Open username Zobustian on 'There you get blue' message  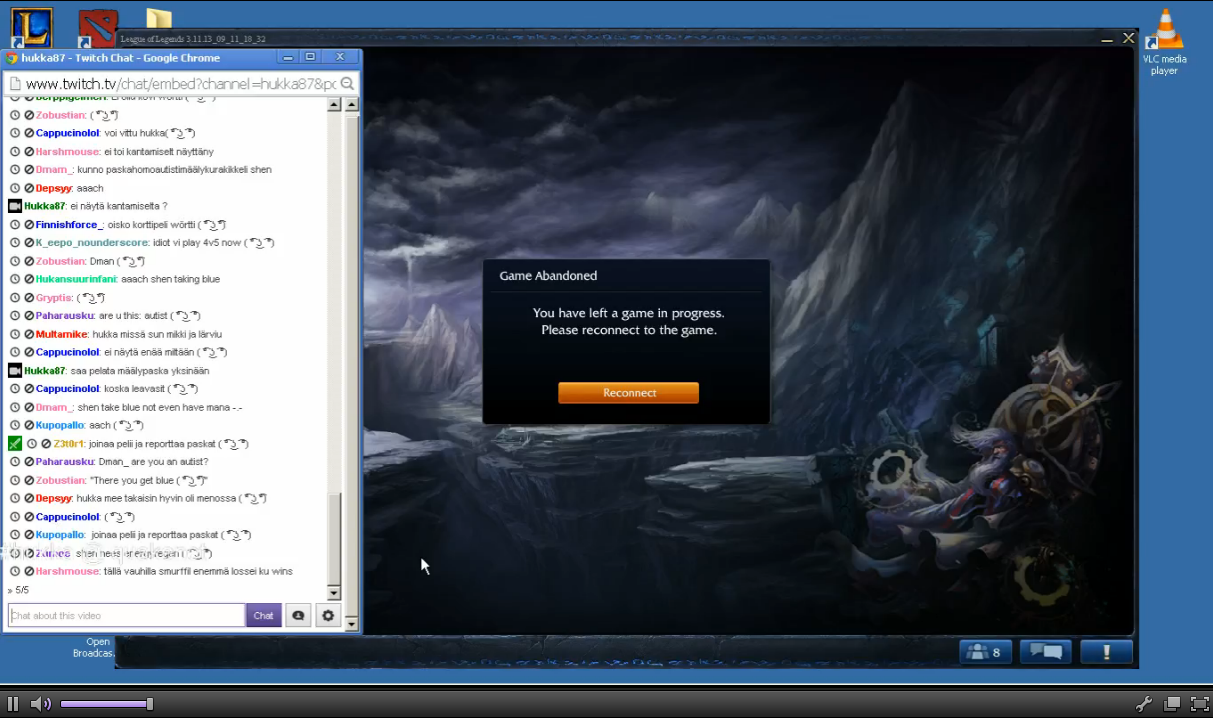click(x=61, y=480)
